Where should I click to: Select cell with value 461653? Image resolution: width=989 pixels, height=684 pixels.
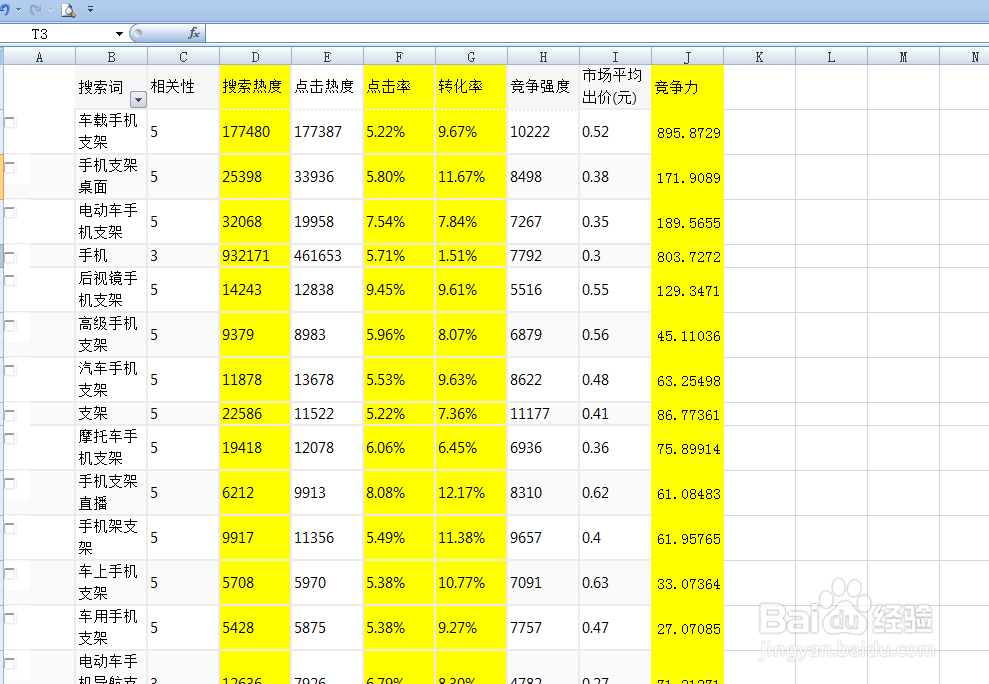[327, 256]
